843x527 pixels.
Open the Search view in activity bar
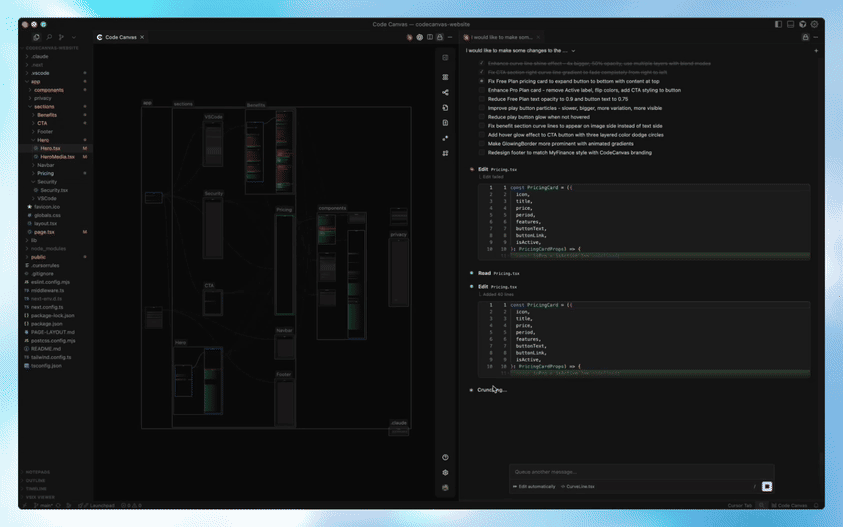49,37
